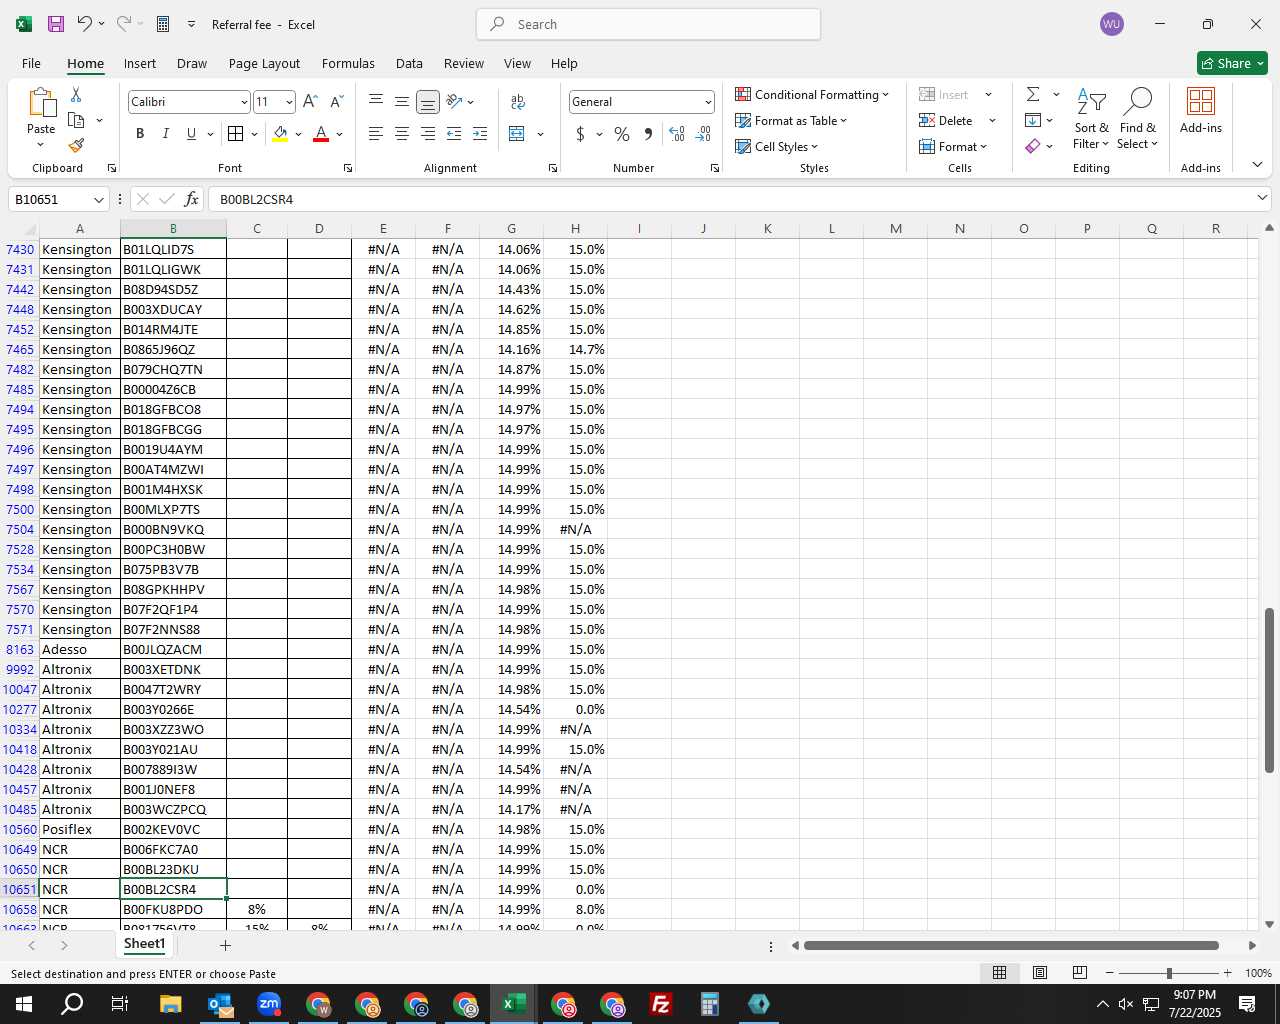Add a new sheet with plus button
The height and width of the screenshot is (1024, 1280).
225,945
